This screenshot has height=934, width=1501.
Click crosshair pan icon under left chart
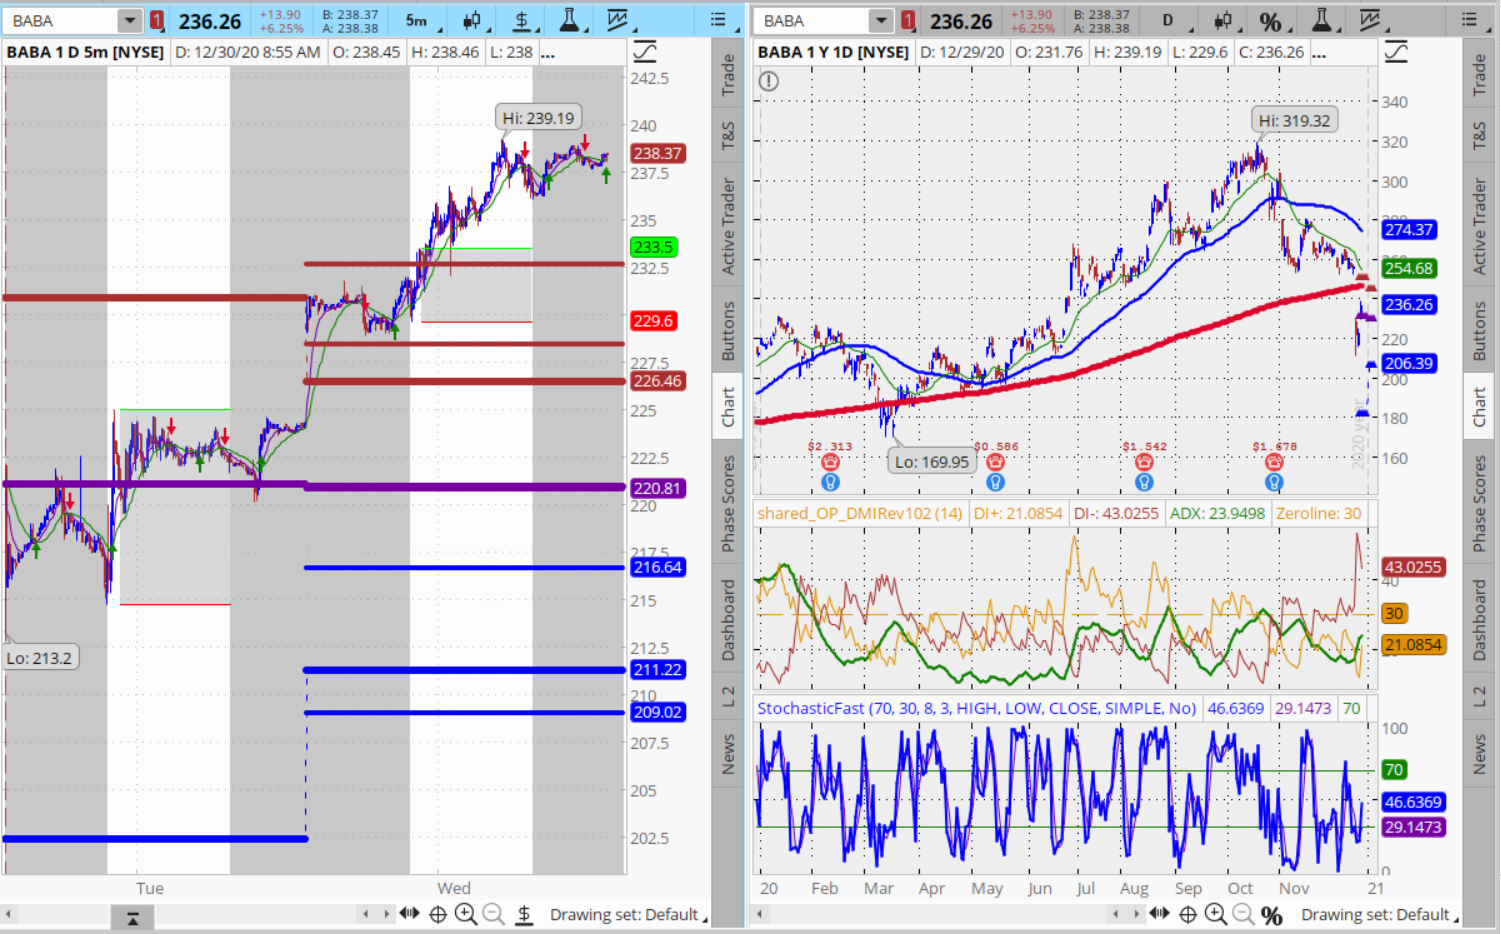point(438,914)
